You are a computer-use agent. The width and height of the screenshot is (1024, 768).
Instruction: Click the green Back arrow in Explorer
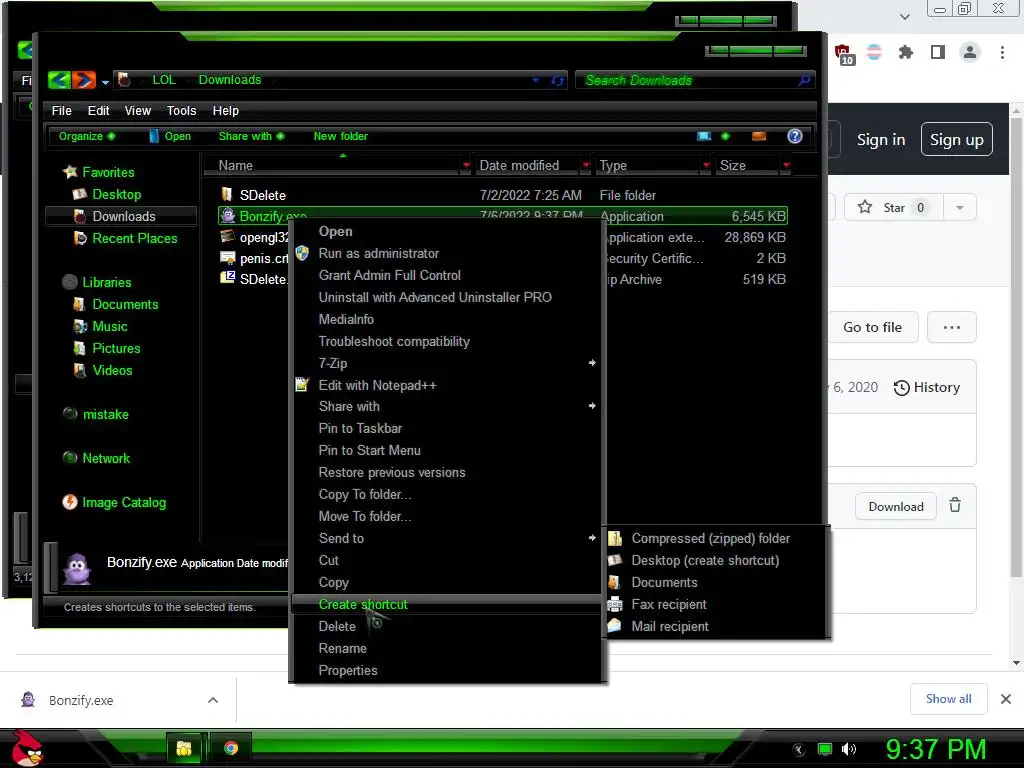tap(59, 80)
